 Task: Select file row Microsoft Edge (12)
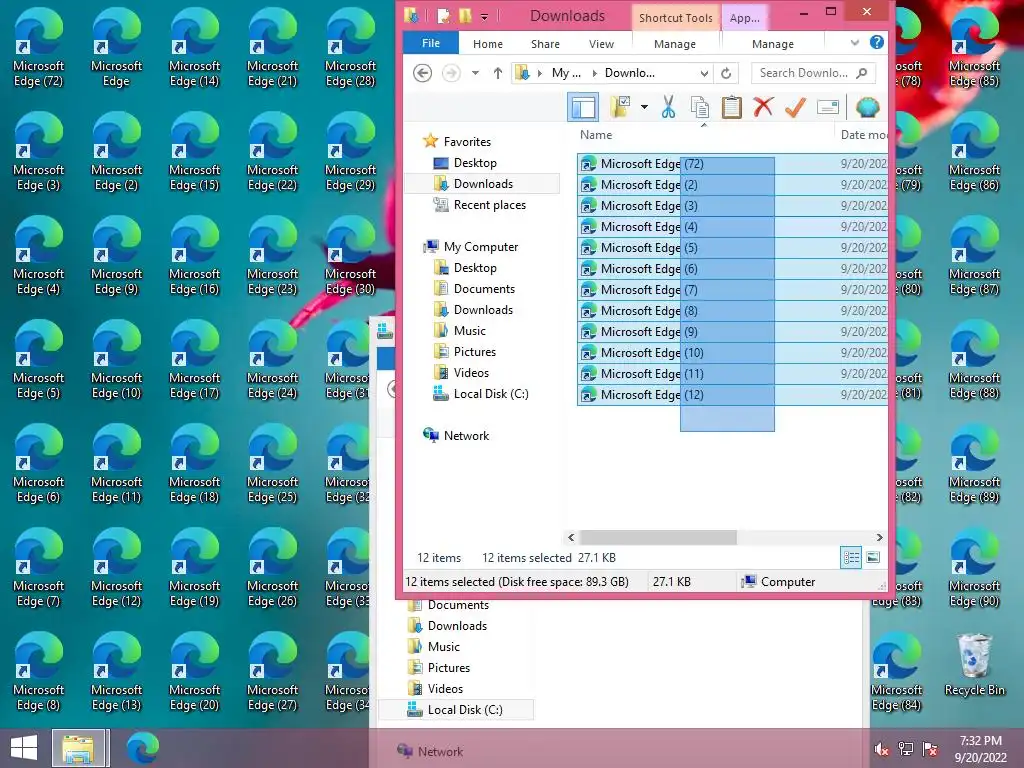tap(732, 395)
